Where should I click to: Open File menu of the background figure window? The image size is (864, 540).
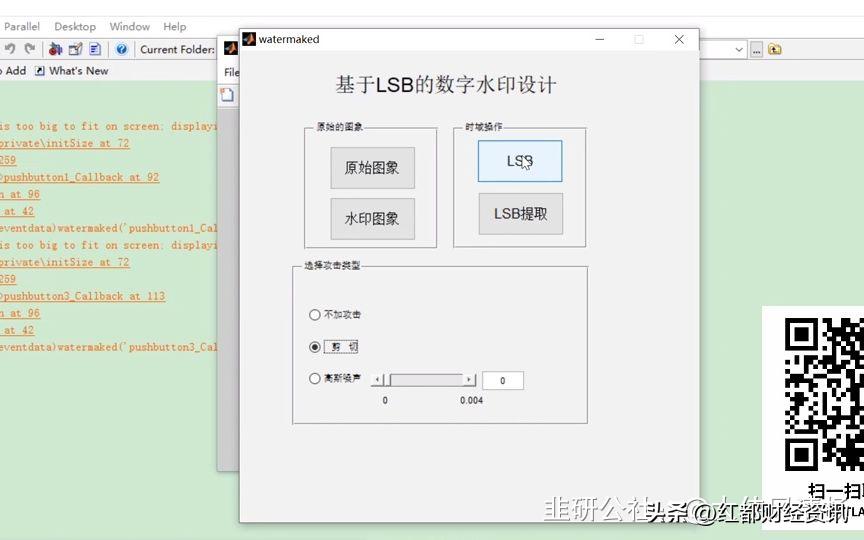pos(231,72)
